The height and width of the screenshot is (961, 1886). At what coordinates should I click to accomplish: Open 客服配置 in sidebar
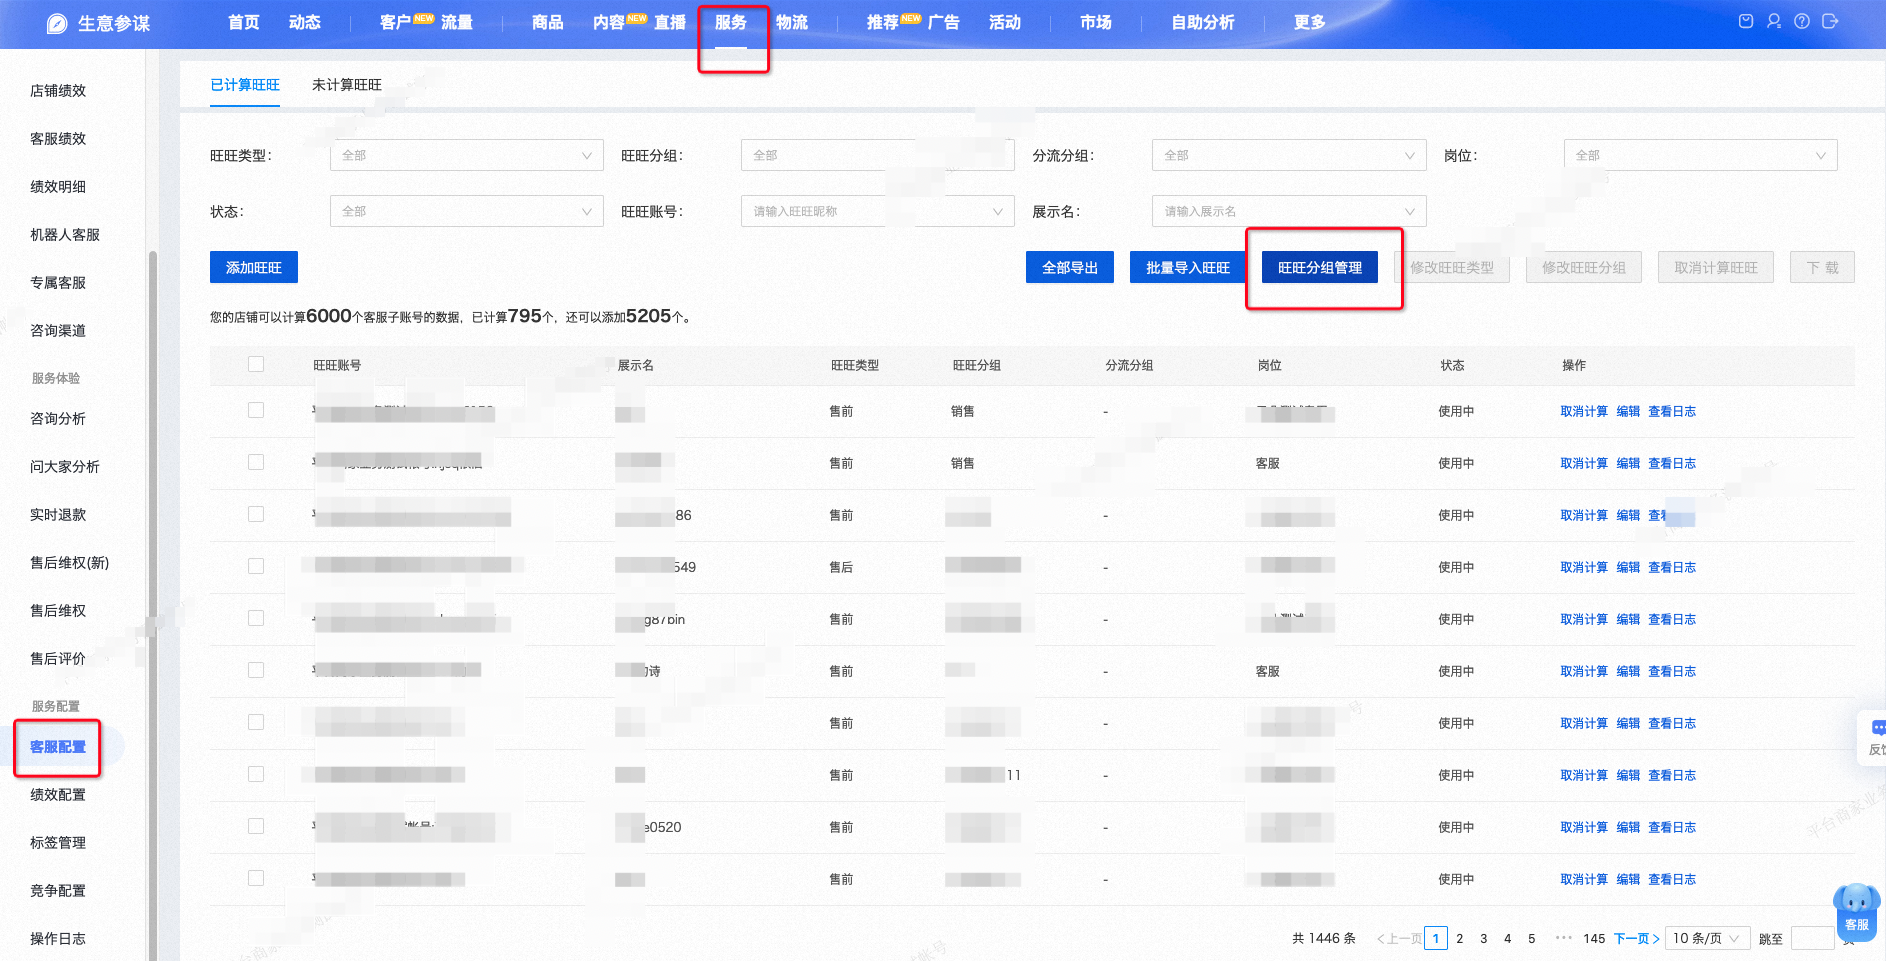point(58,747)
